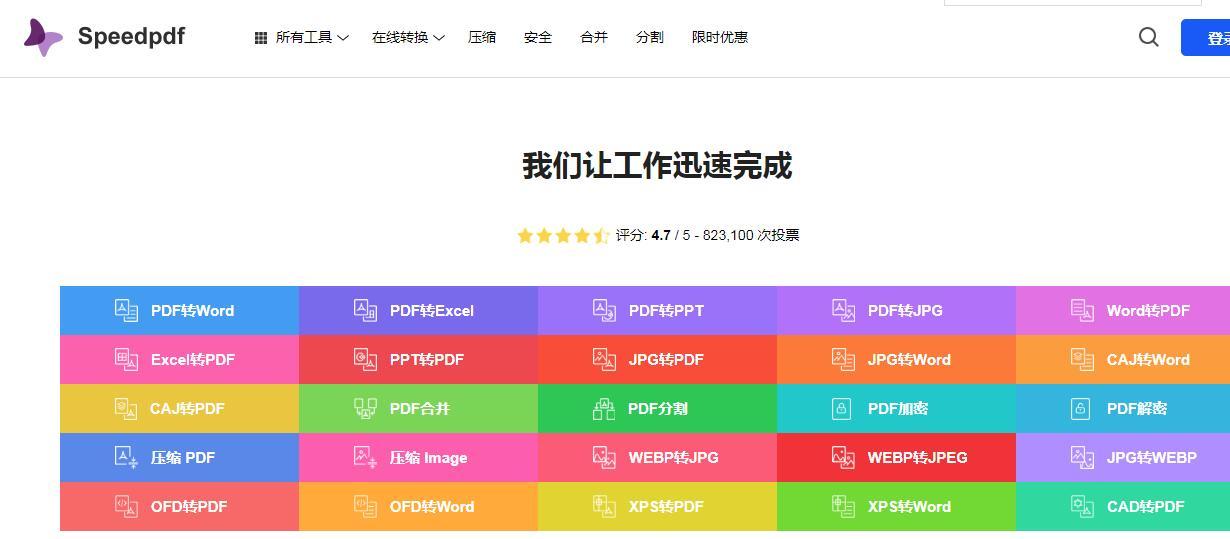Open the 安全 menu item
1230x539 pixels.
[x=538, y=37]
